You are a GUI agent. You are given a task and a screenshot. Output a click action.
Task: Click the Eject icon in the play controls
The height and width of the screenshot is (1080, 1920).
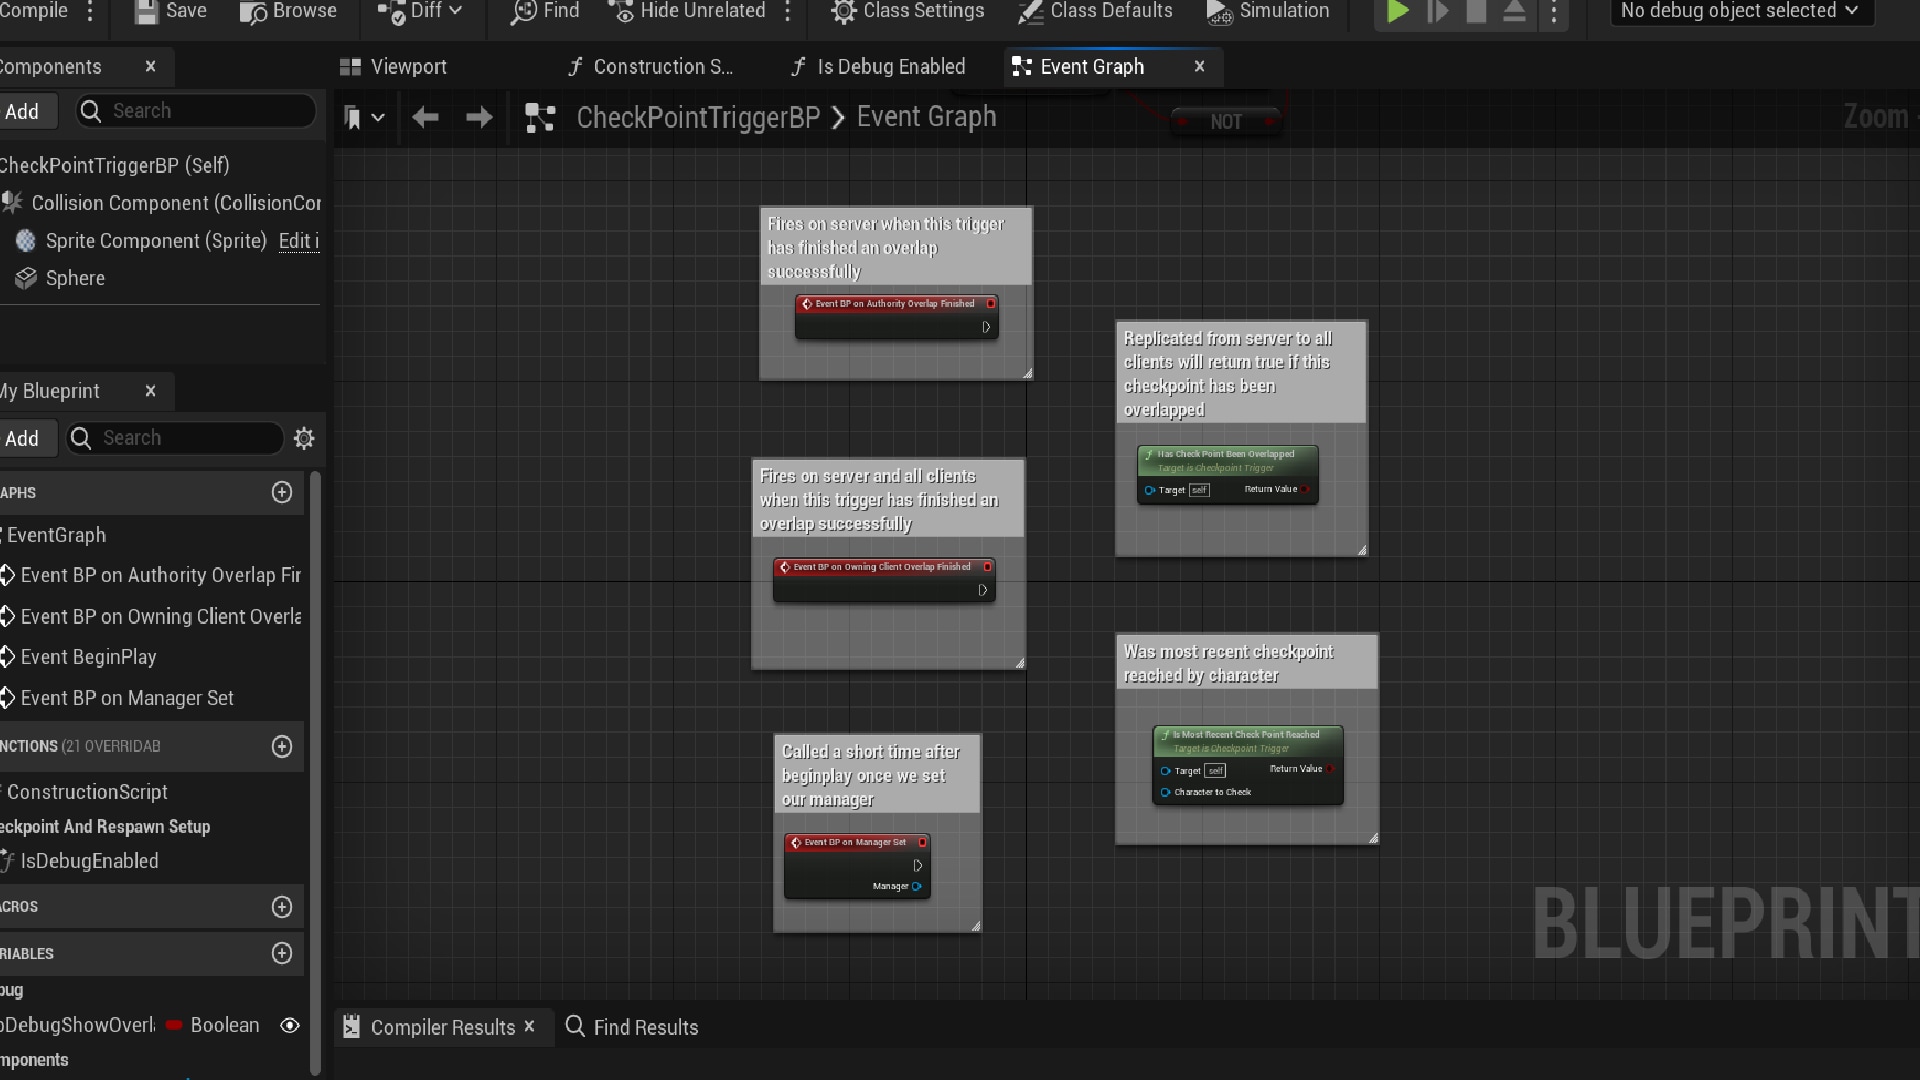[x=1514, y=11]
